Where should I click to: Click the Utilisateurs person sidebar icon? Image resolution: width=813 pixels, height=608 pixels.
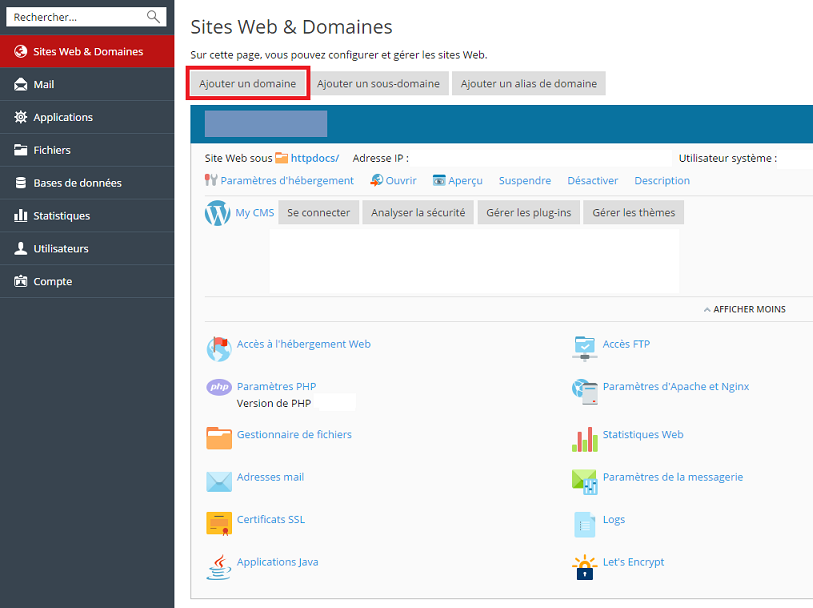click(21, 248)
